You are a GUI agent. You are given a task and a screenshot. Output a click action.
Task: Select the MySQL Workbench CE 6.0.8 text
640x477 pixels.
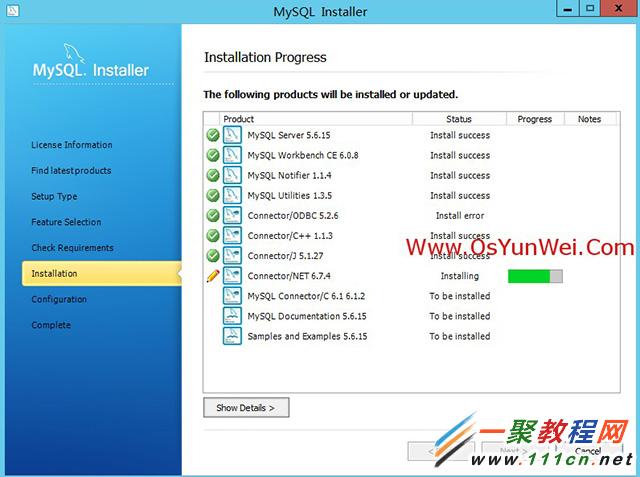coord(303,155)
